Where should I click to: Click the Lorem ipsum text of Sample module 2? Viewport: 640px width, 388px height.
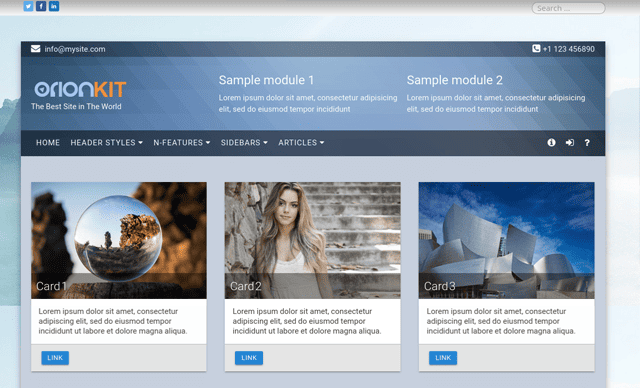496,103
